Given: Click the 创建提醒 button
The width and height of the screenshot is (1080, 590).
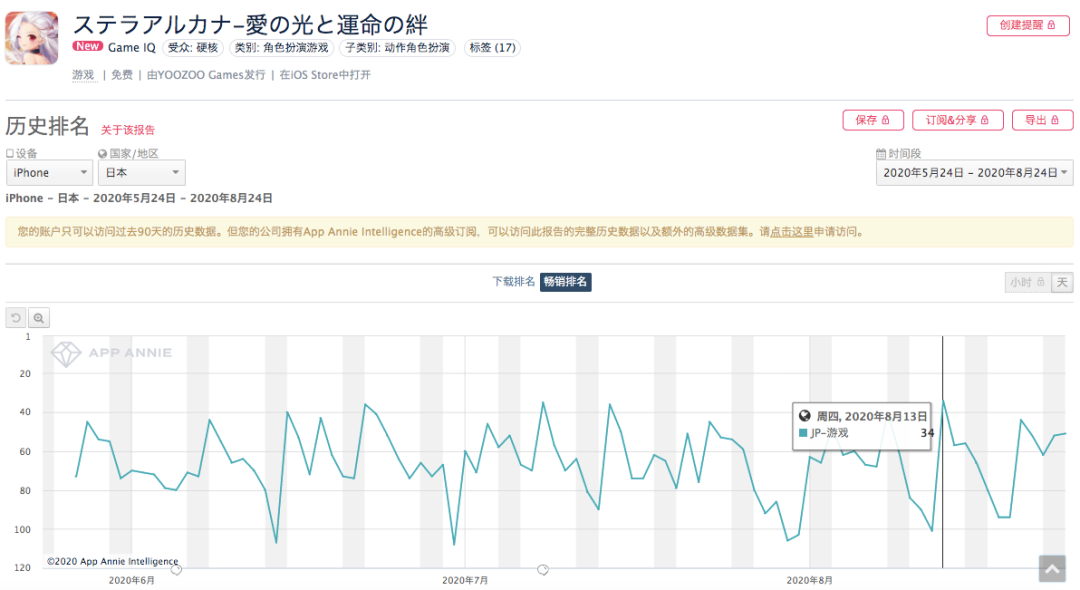Looking at the screenshot, I should point(1027,26).
